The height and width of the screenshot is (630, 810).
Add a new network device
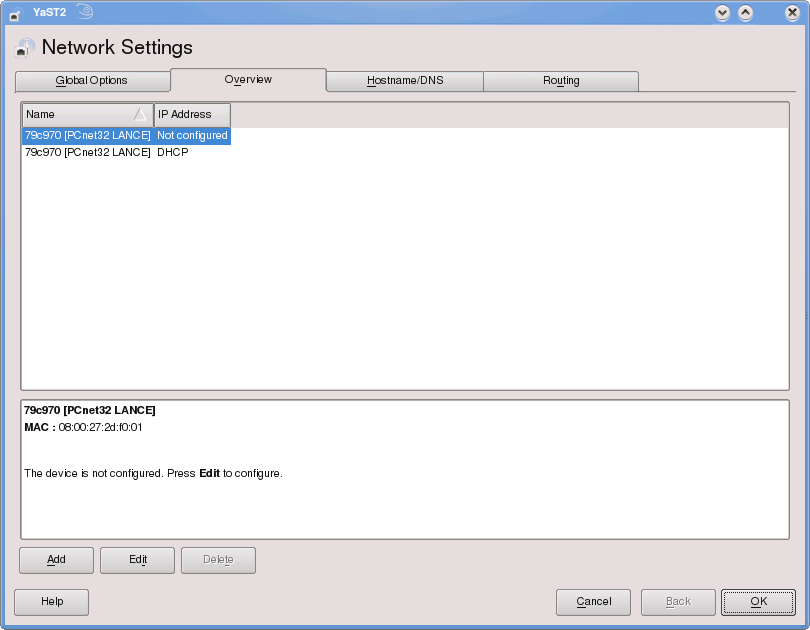(x=56, y=560)
